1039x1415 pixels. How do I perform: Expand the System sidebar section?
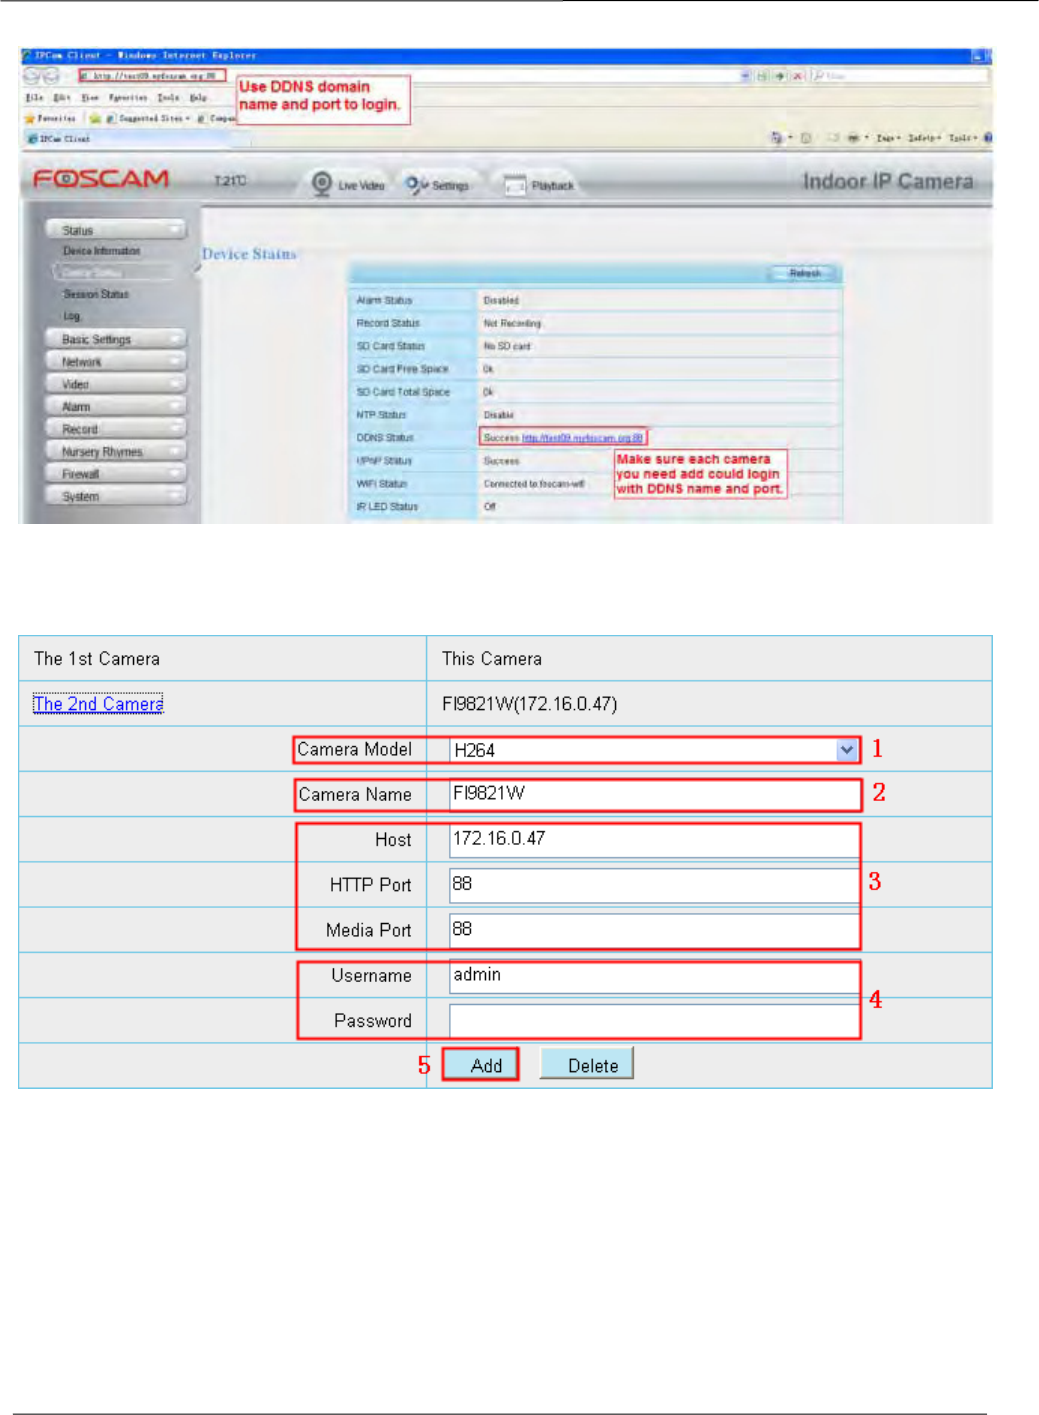[116, 496]
